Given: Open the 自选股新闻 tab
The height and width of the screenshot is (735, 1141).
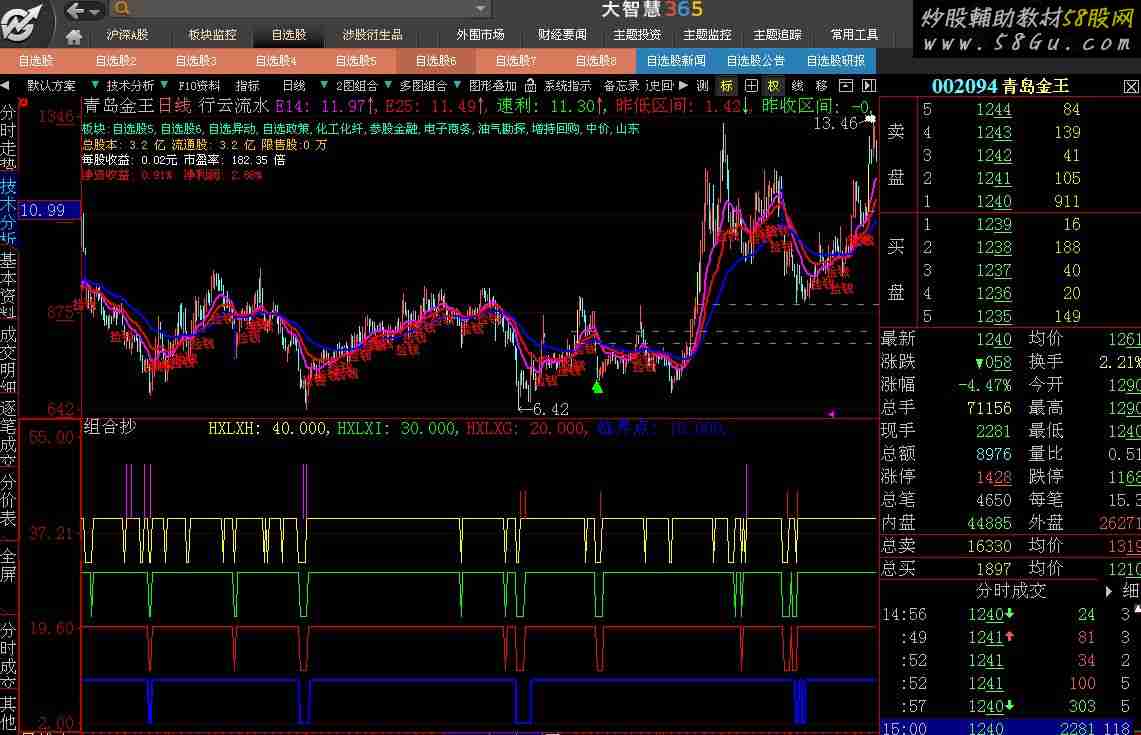Looking at the screenshot, I should pos(676,61).
